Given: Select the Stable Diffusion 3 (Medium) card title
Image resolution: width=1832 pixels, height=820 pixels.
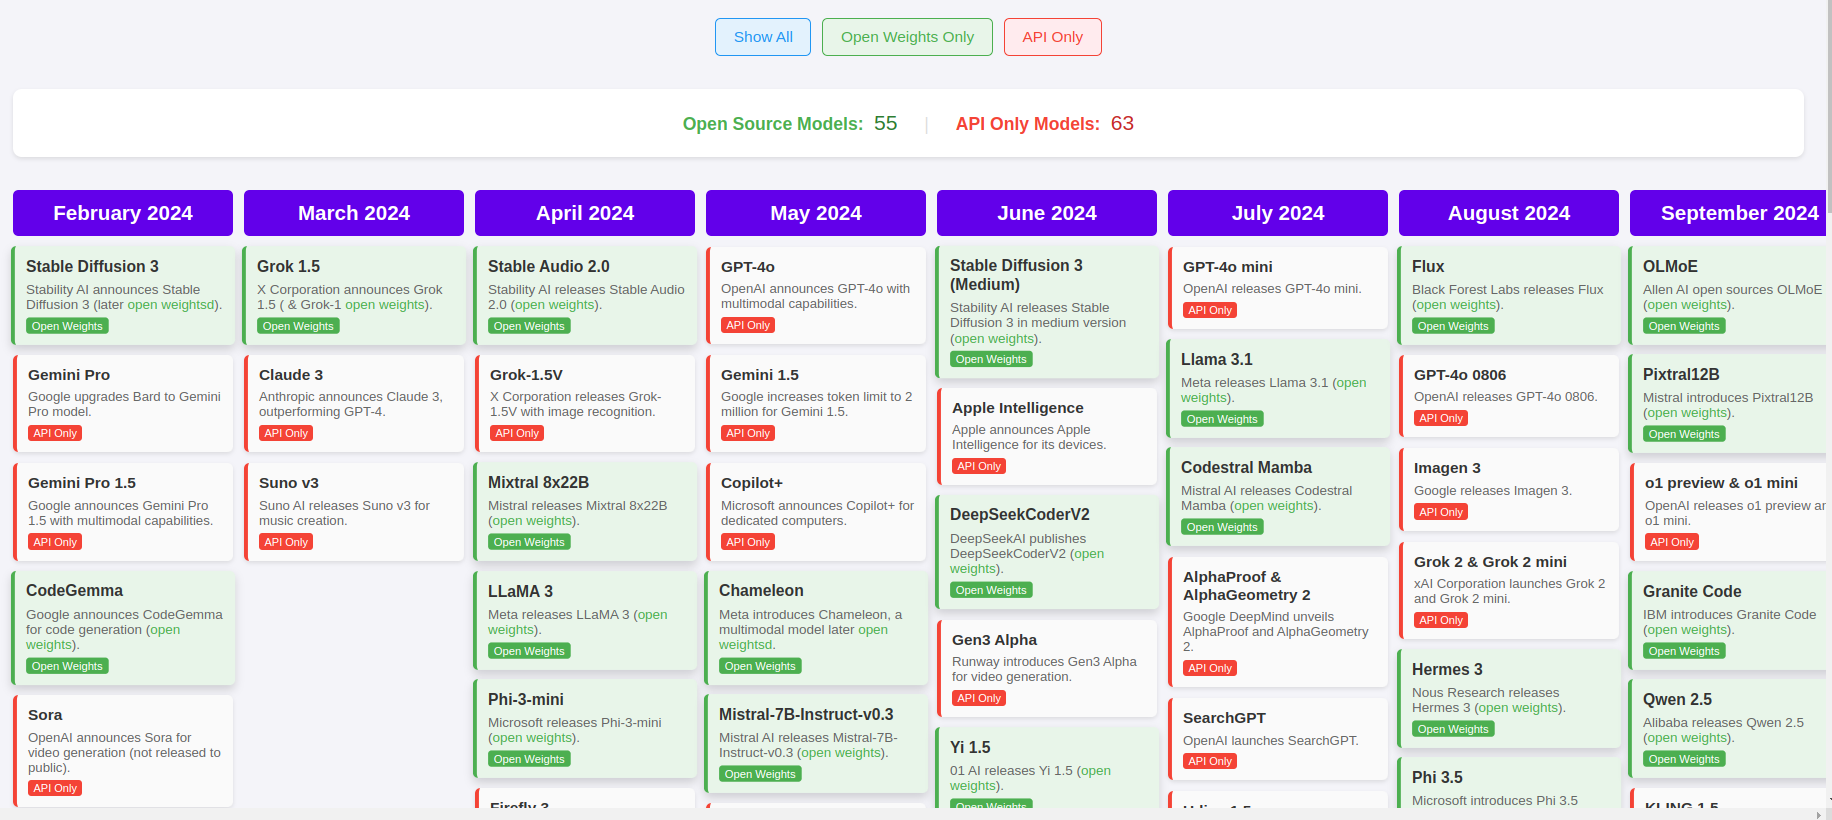Looking at the screenshot, I should (x=1016, y=274).
